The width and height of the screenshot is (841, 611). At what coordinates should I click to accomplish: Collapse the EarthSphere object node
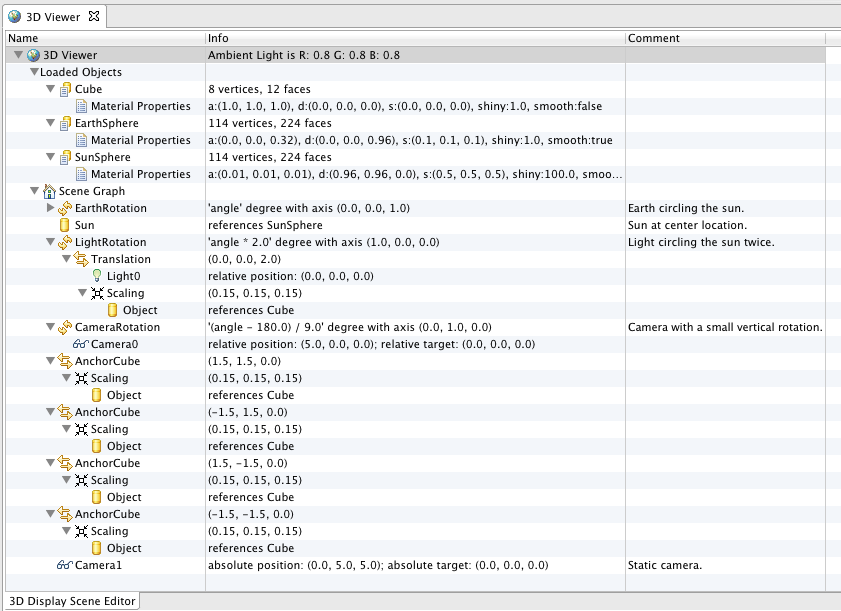(50, 123)
